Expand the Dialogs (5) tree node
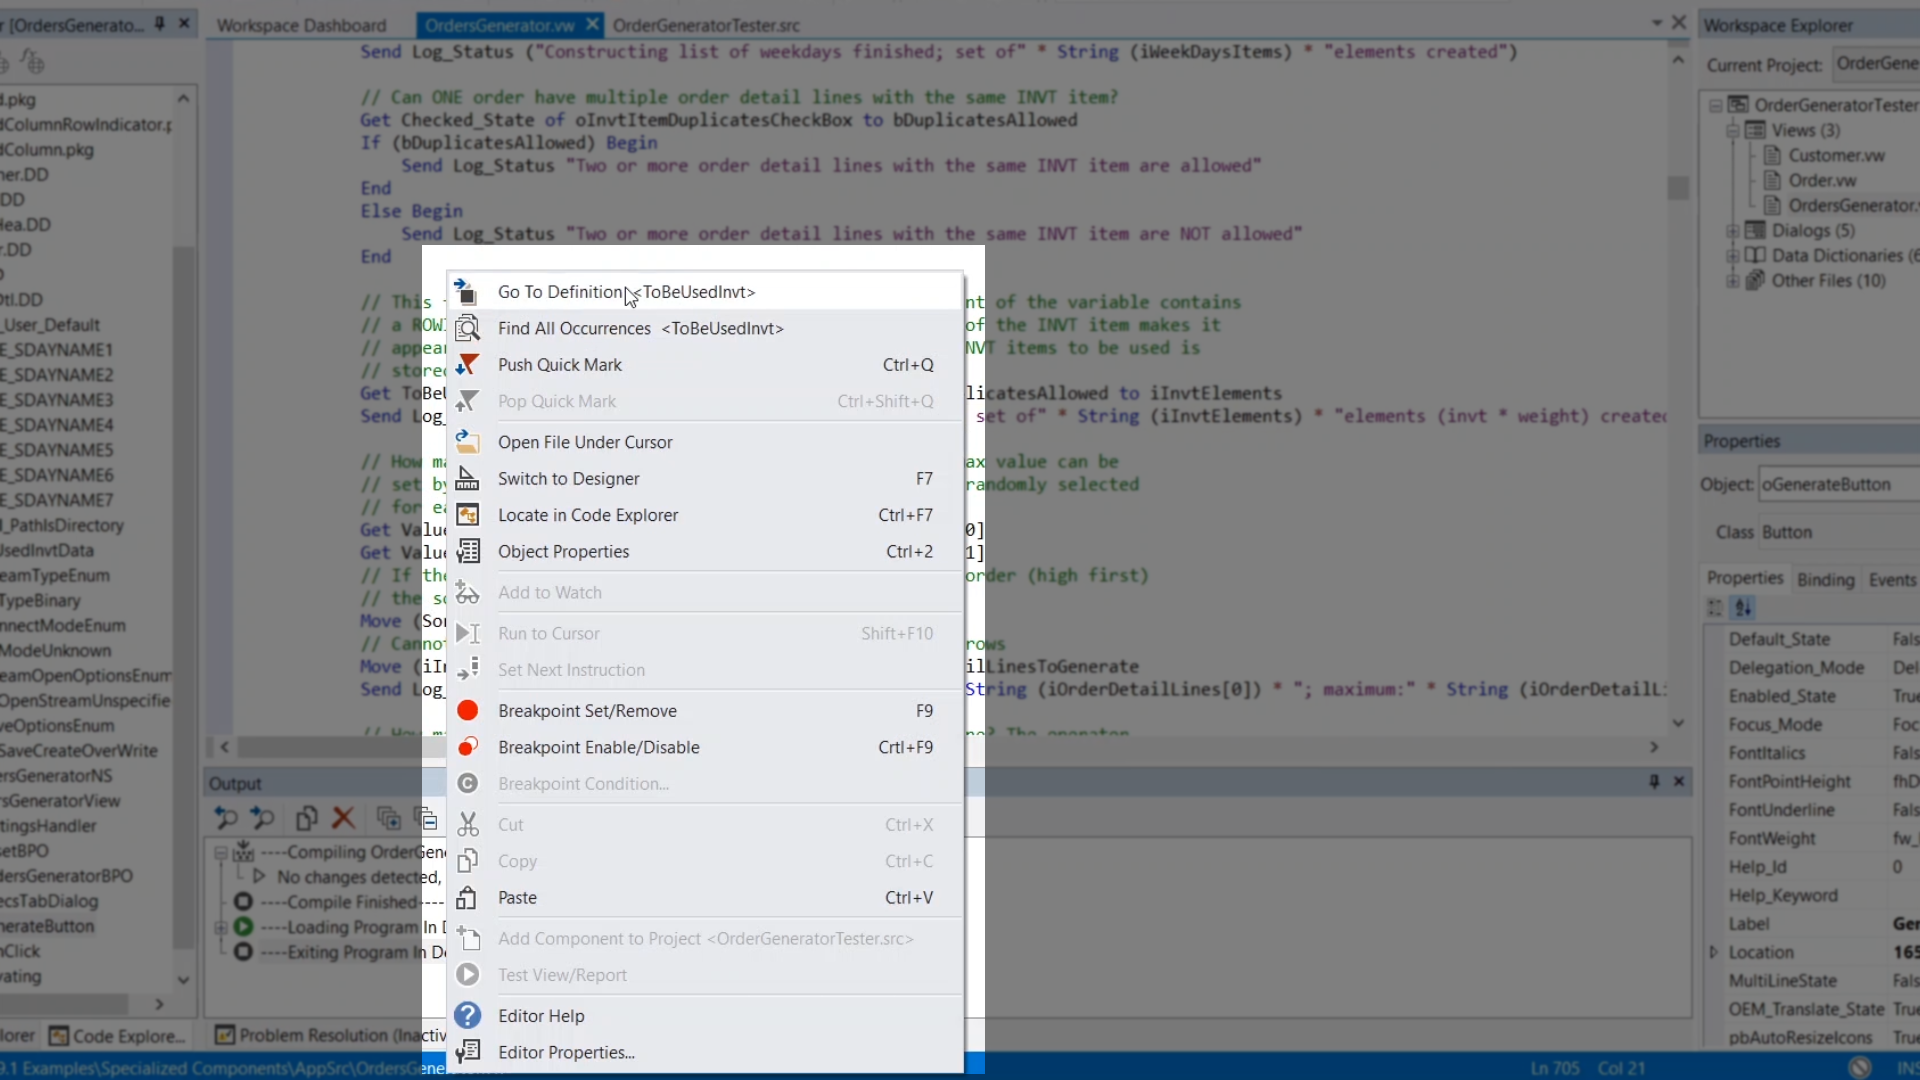 pyautogui.click(x=1732, y=231)
